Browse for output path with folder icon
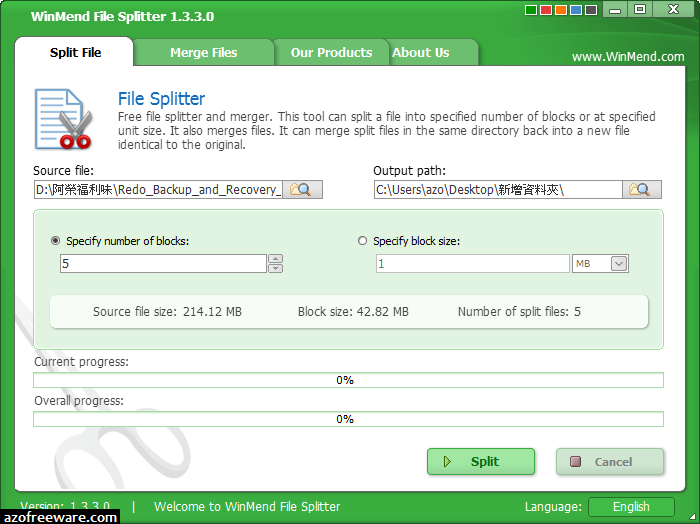The height and width of the screenshot is (524, 700). pos(642,190)
